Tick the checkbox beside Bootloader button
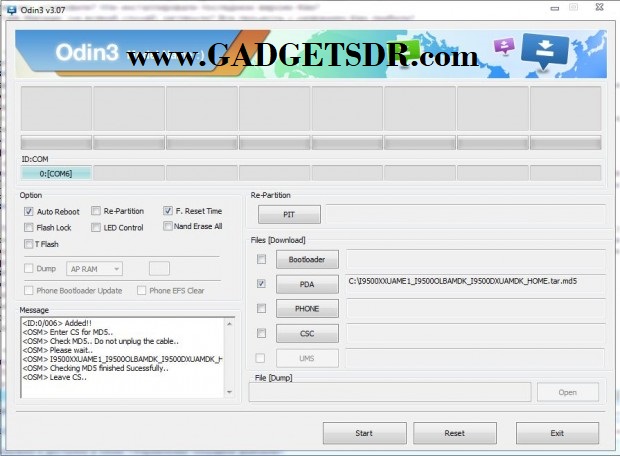 point(261,259)
